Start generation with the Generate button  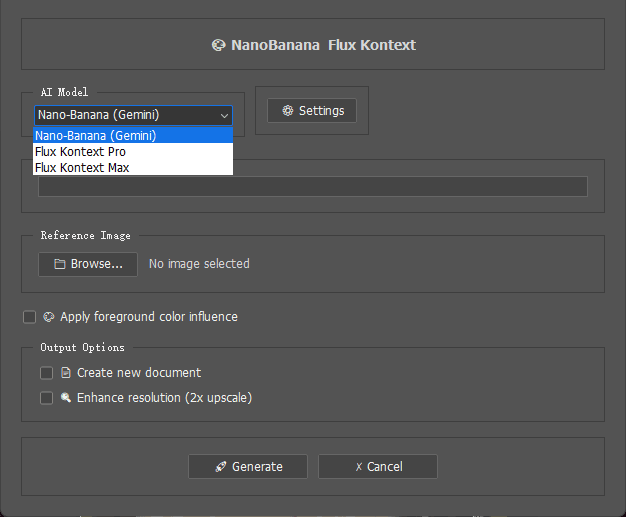pos(248,466)
